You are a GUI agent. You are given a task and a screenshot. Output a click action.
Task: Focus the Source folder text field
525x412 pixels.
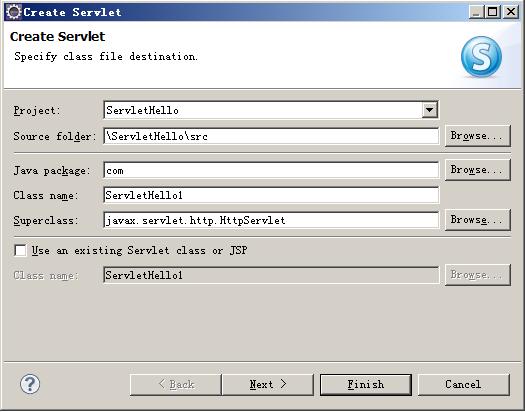pyautogui.click(x=271, y=136)
